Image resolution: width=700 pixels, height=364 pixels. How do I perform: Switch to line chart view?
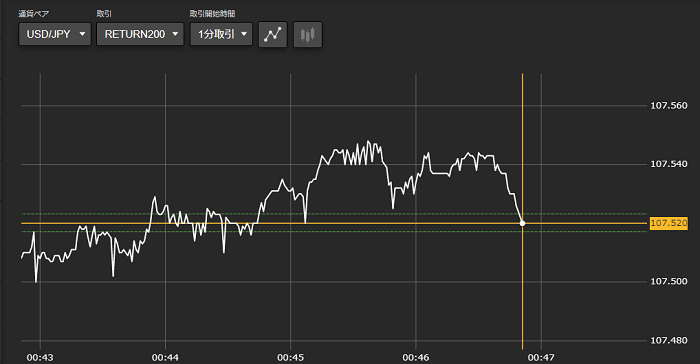pos(273,34)
